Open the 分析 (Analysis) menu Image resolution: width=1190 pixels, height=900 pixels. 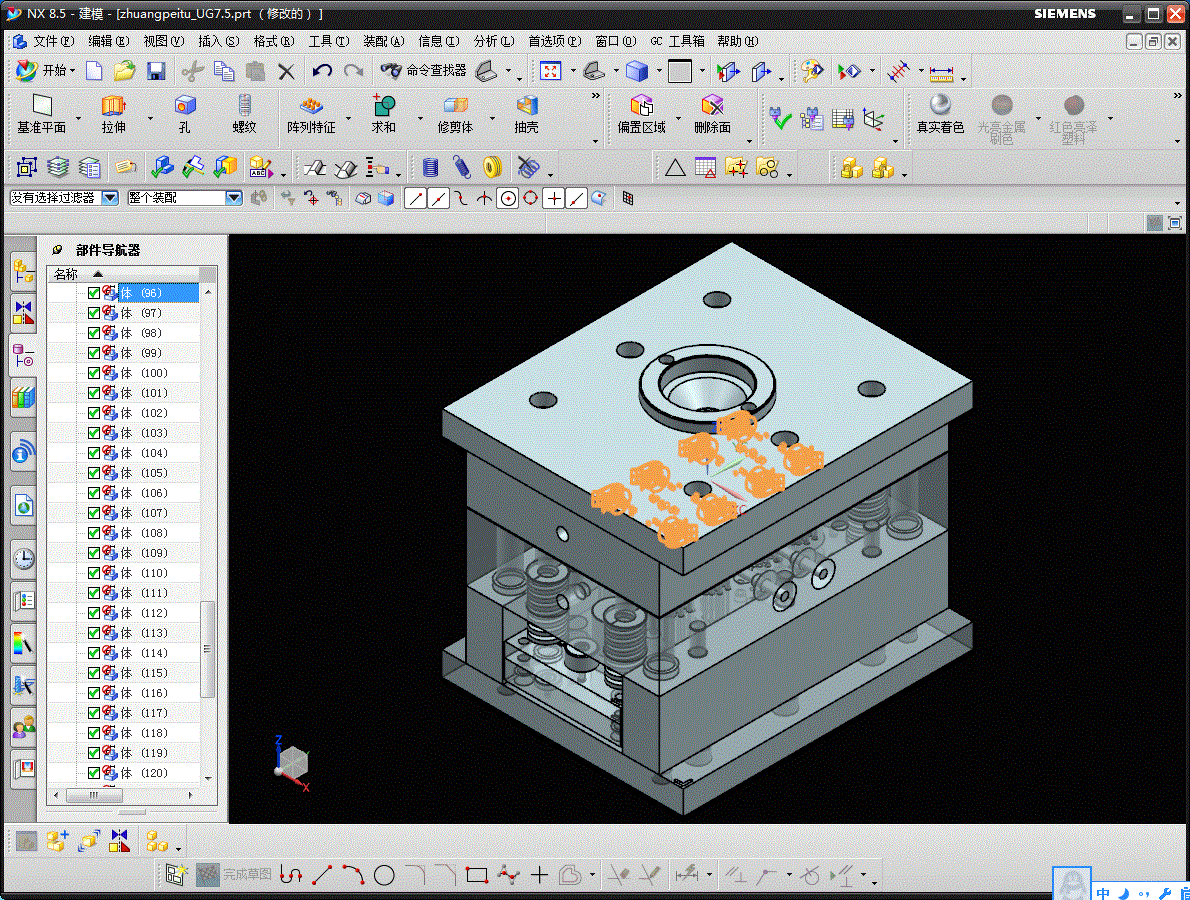pos(493,41)
